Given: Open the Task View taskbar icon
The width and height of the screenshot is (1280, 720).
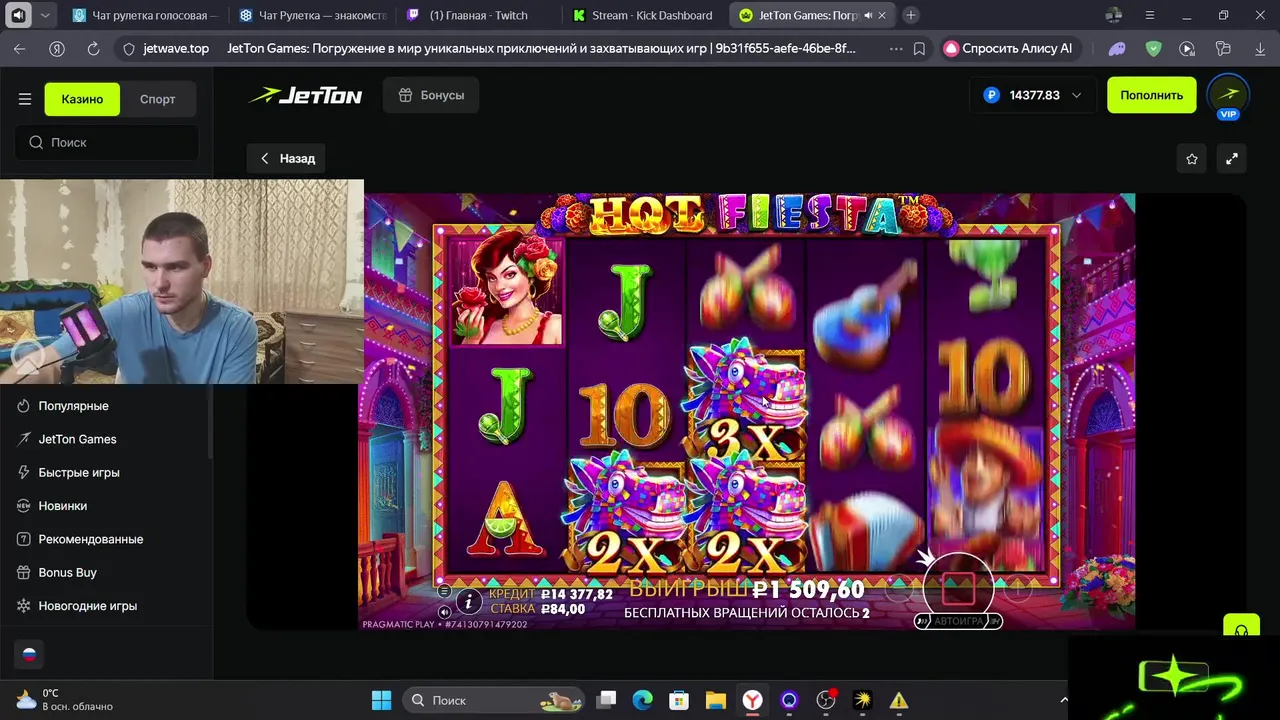Looking at the screenshot, I should point(607,700).
